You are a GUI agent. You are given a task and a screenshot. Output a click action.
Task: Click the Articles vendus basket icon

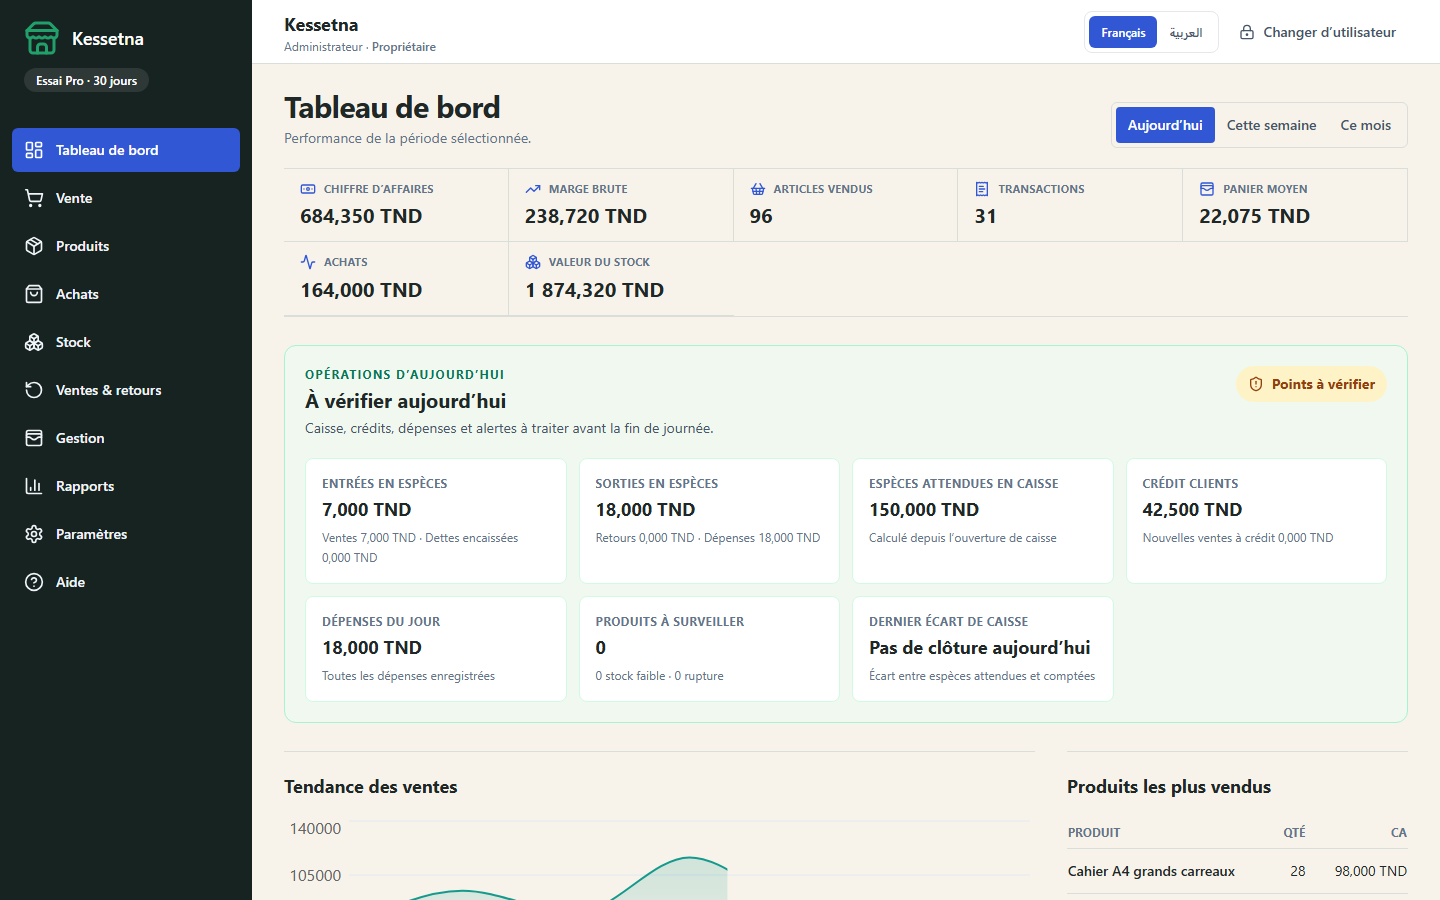click(758, 189)
